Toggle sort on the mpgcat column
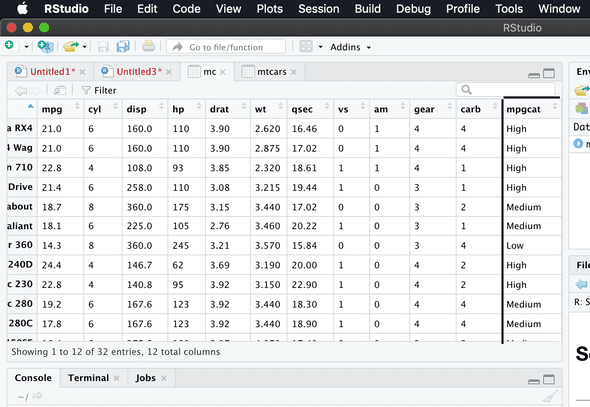Image resolution: width=590 pixels, height=407 pixels. [x=531, y=109]
